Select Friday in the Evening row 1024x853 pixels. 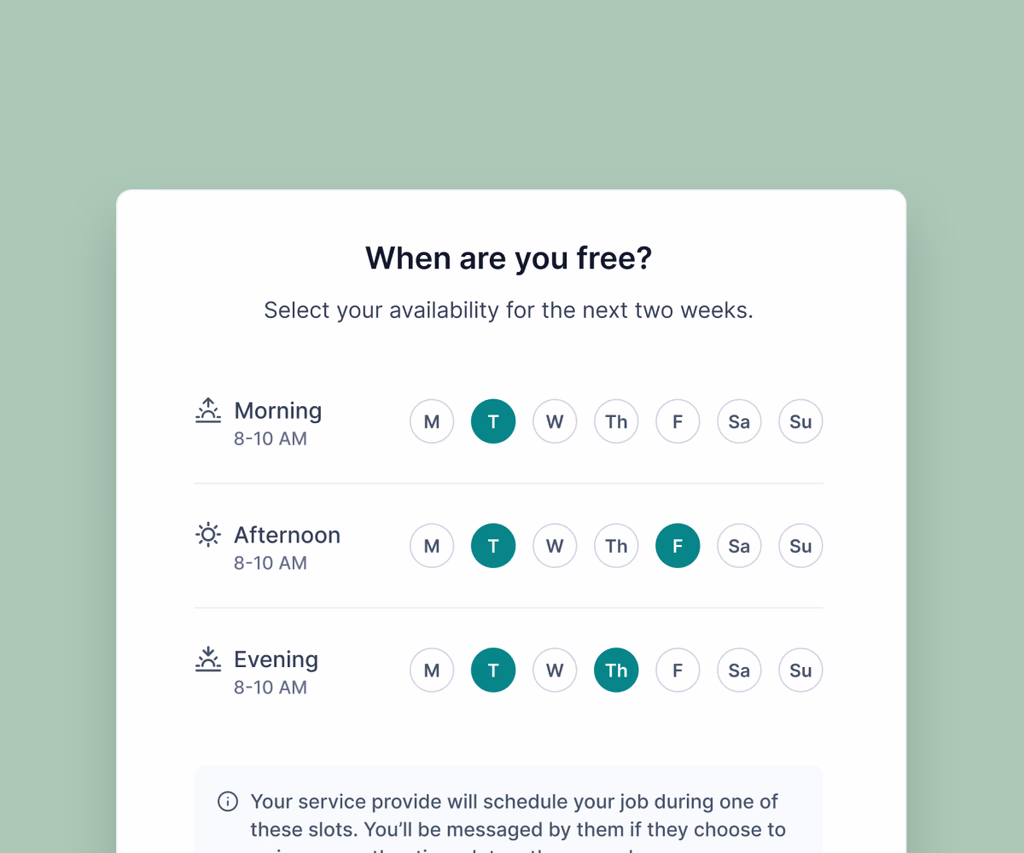(x=678, y=670)
